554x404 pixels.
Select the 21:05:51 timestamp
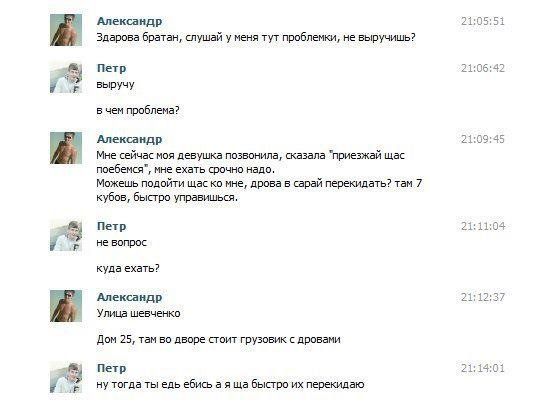click(483, 21)
